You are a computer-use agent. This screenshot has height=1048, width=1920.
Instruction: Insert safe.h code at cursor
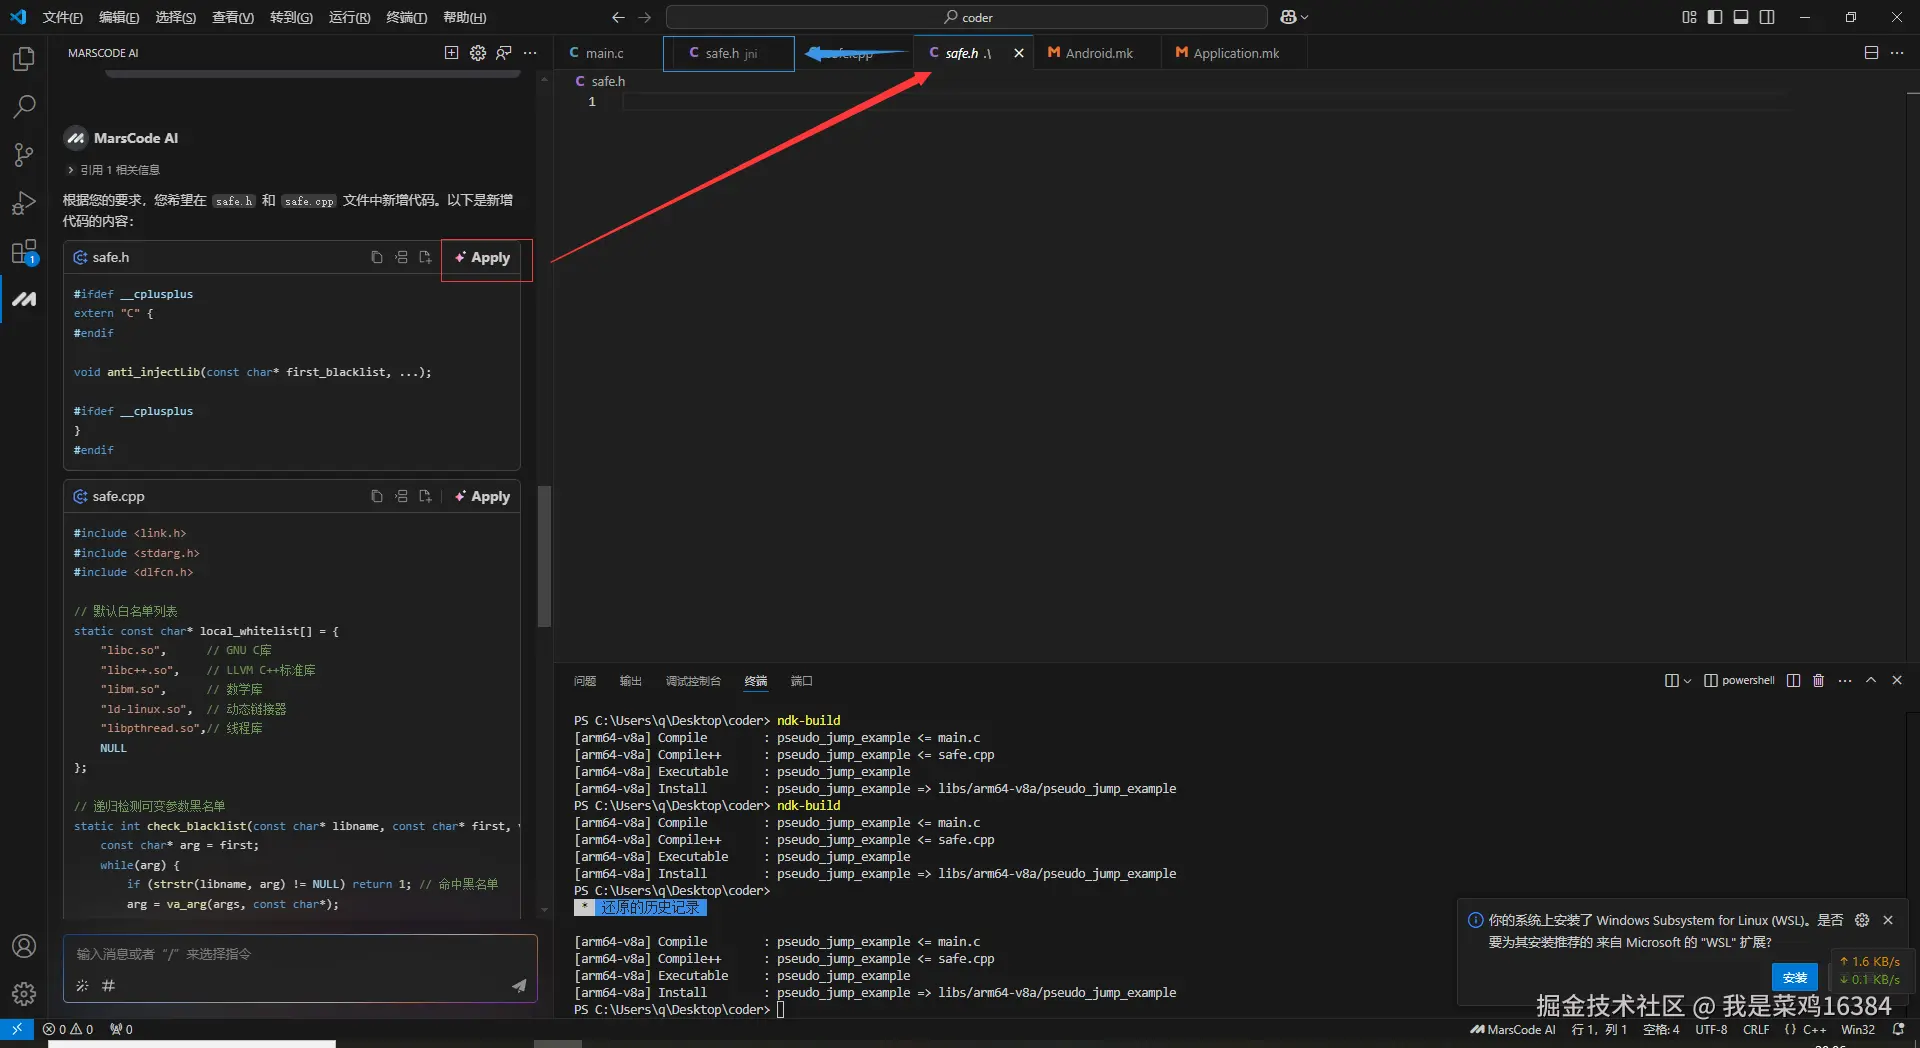(x=401, y=257)
